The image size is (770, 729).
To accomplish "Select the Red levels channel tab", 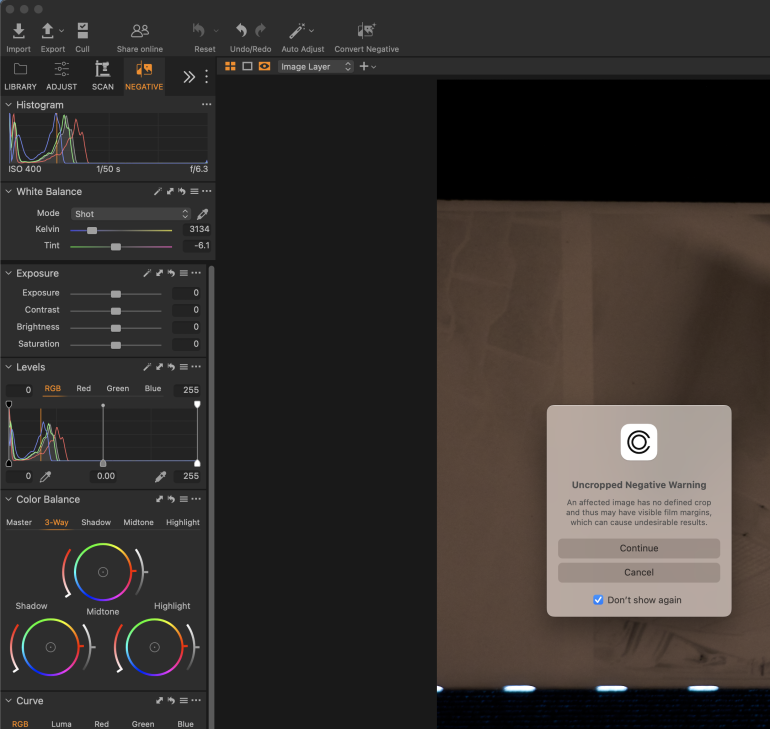I will pyautogui.click(x=83, y=388).
